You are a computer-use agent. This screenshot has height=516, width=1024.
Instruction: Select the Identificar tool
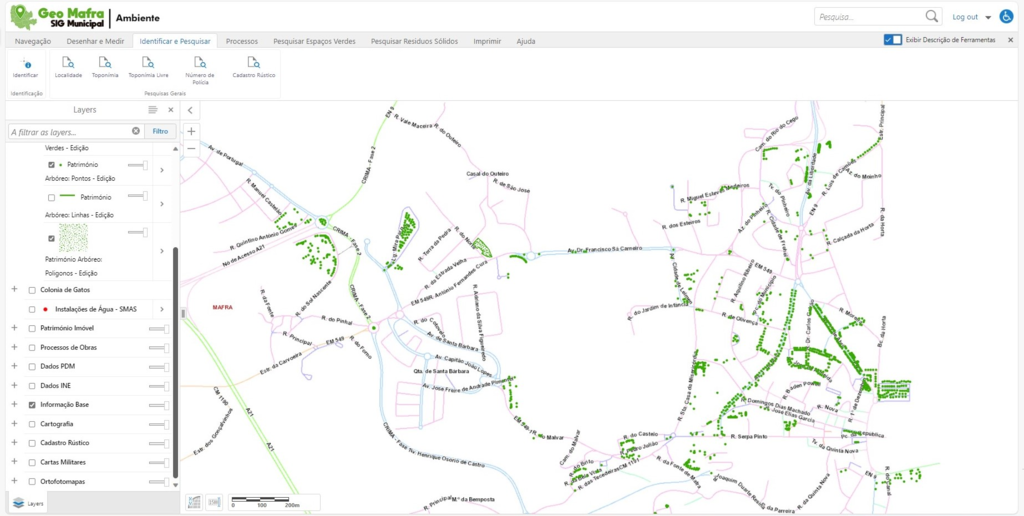(25, 66)
